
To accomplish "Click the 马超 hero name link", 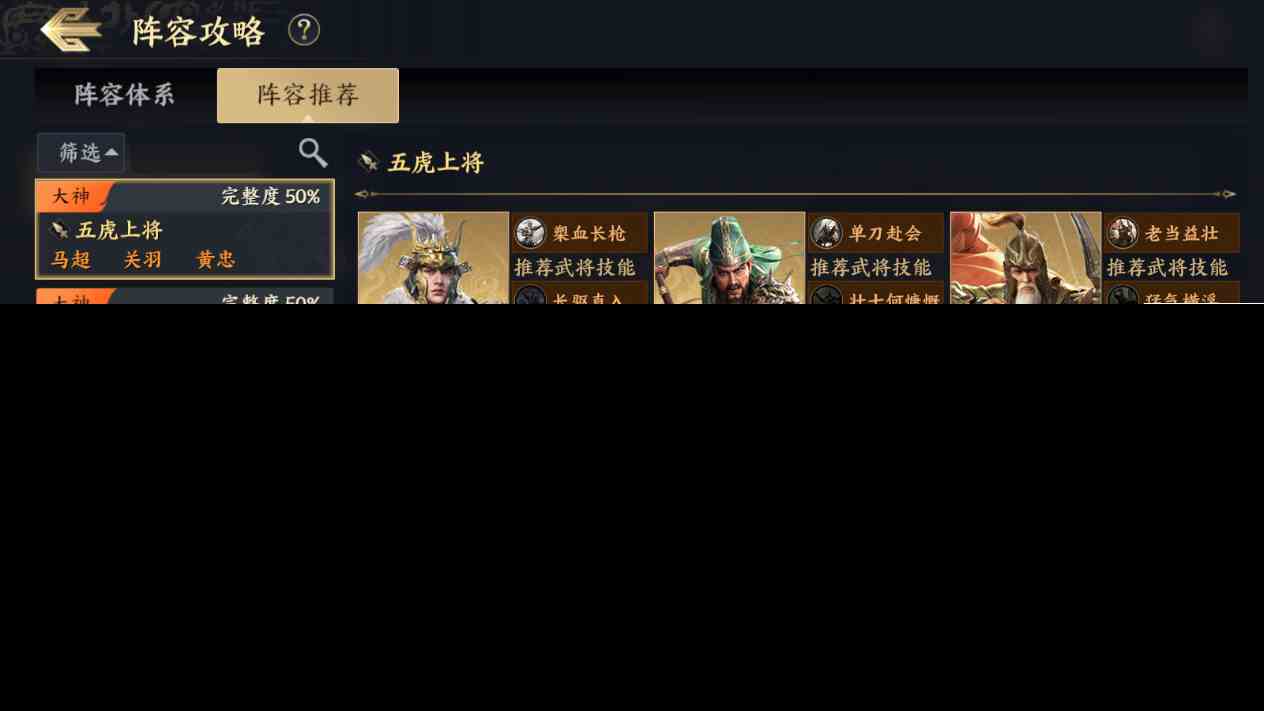I will pyautogui.click(x=71, y=260).
